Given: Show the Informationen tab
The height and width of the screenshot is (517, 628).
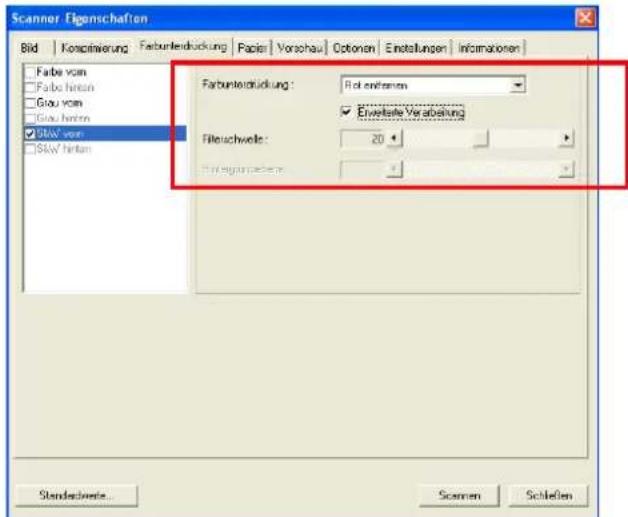Looking at the screenshot, I should [x=489, y=48].
